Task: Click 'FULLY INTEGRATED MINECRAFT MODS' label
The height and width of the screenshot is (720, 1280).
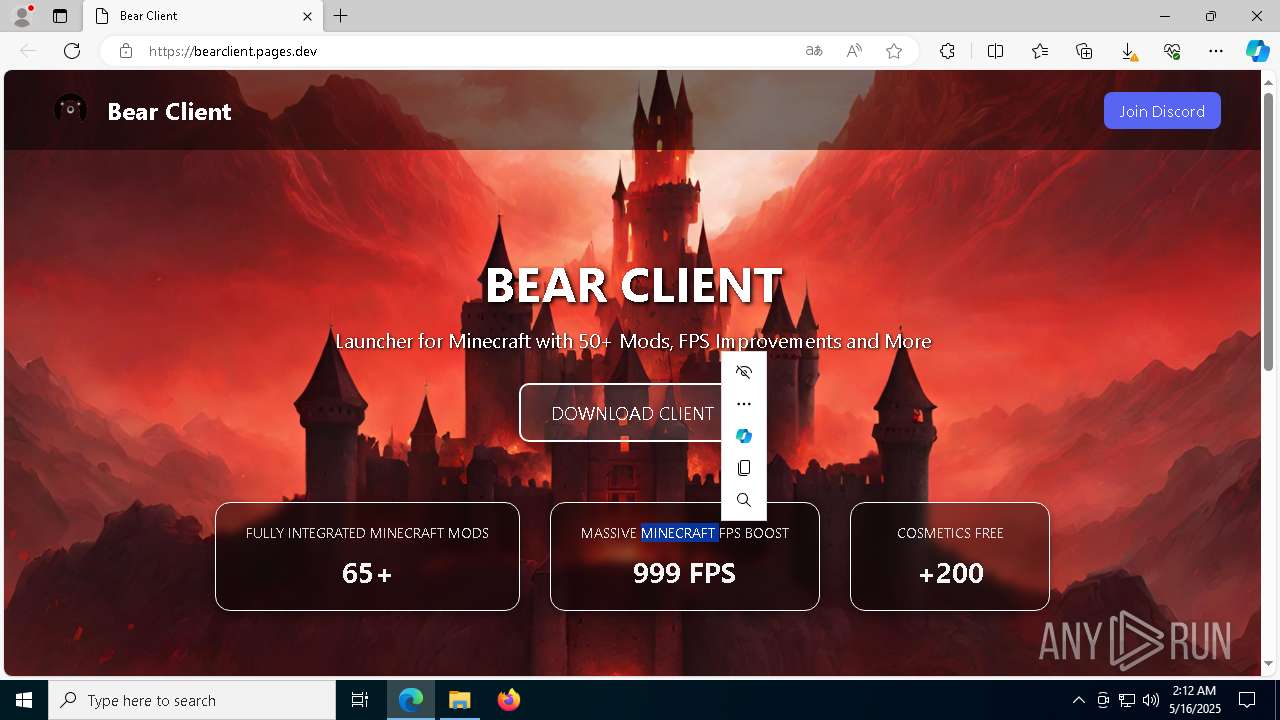Action: point(367,533)
